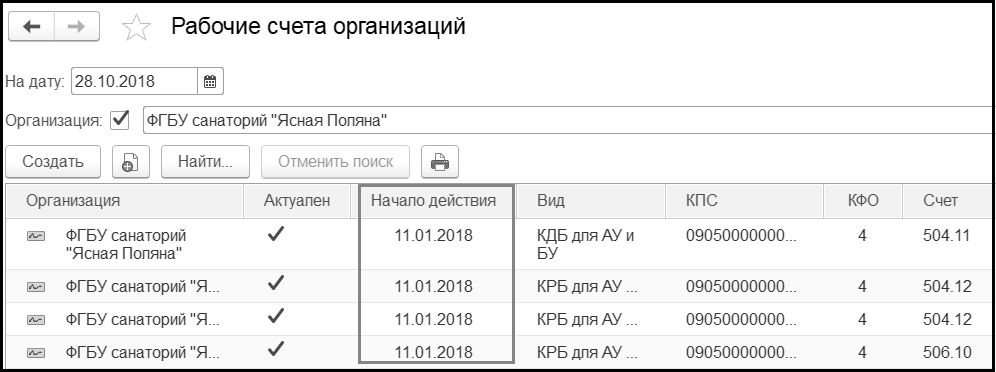996x372 pixels.
Task: Click the Отменить поиск button
Action: 335,162
